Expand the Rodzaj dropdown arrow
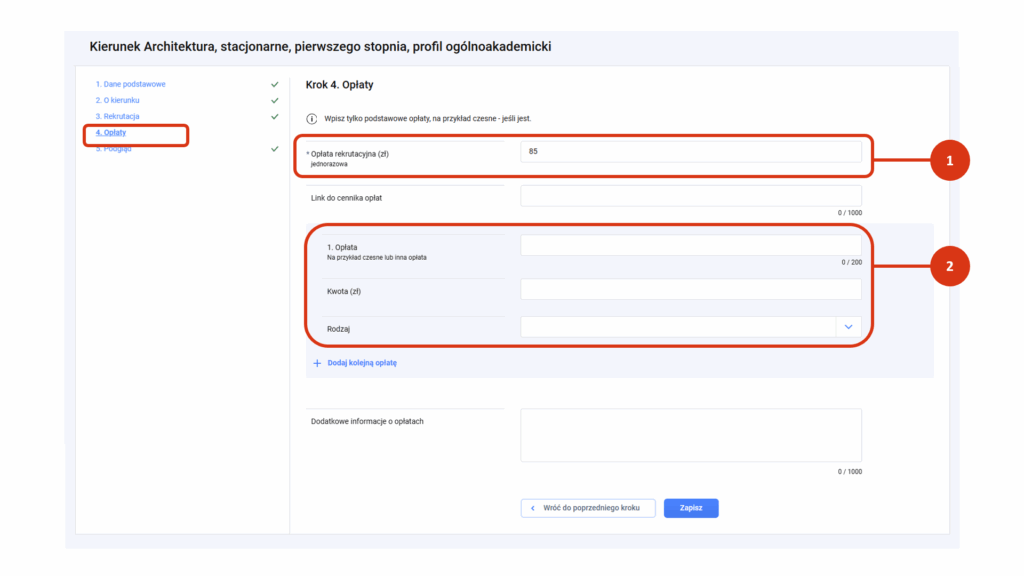1024x576 pixels. coord(848,327)
